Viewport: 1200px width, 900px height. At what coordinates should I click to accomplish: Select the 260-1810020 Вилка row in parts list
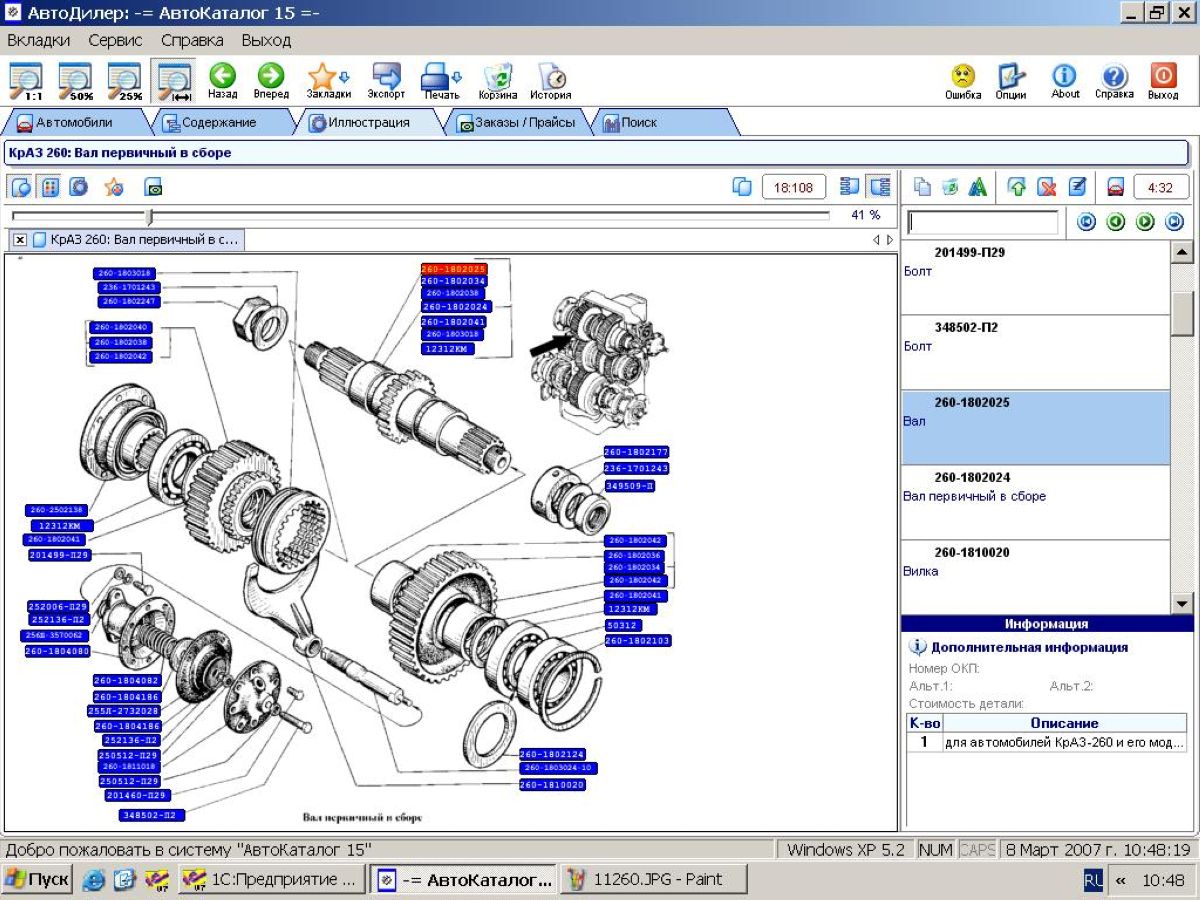(x=1035, y=577)
